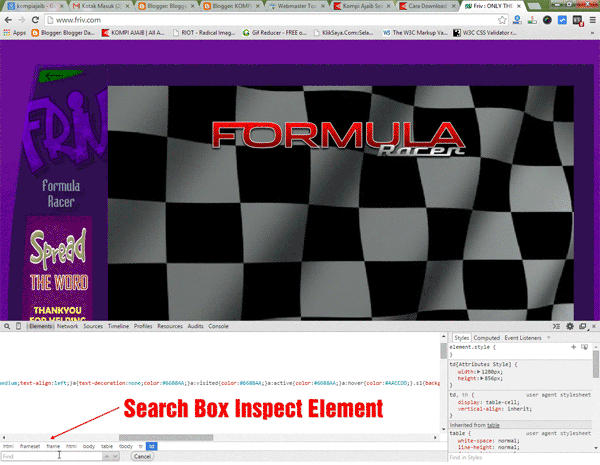Click the dark round extension icon
The height and width of the screenshot is (465, 600).
pyautogui.click(x=547, y=20)
